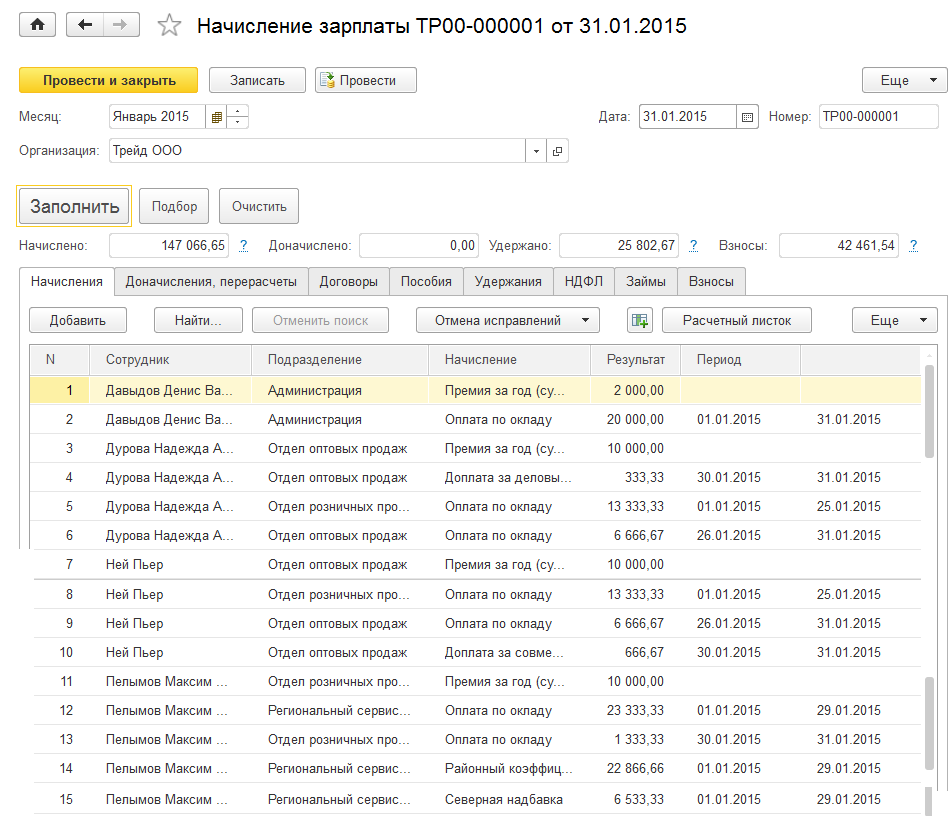Open the top-right Еще dropdown menu

904,81
